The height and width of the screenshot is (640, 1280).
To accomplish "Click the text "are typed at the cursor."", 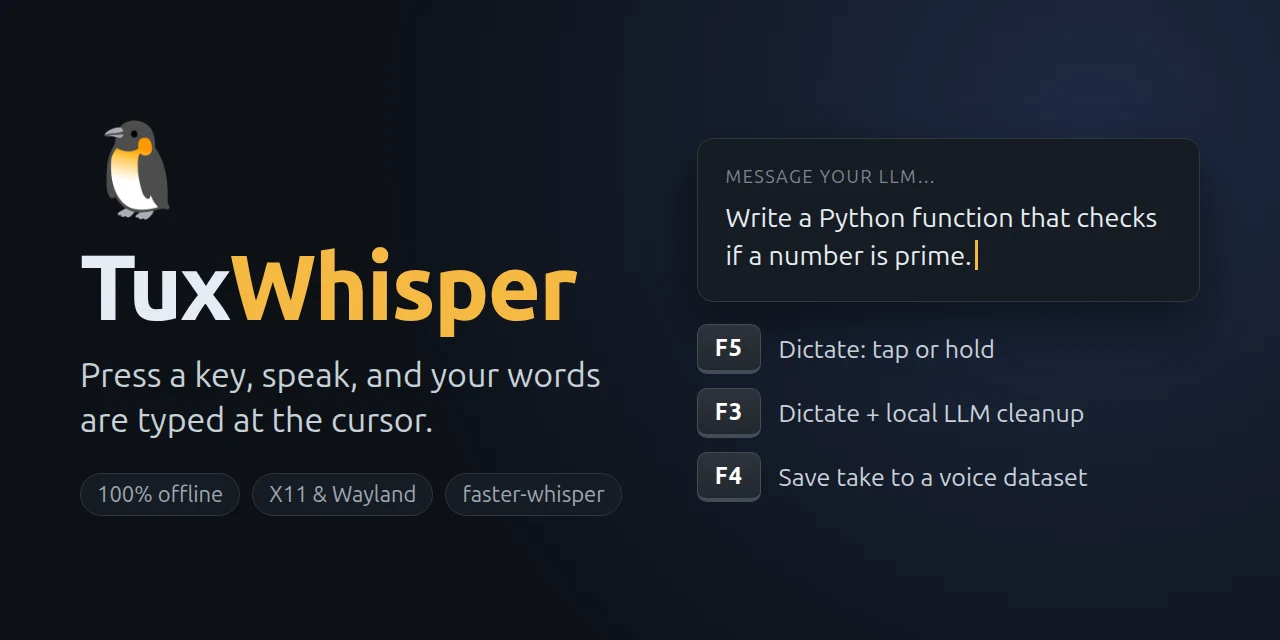I will coord(256,421).
